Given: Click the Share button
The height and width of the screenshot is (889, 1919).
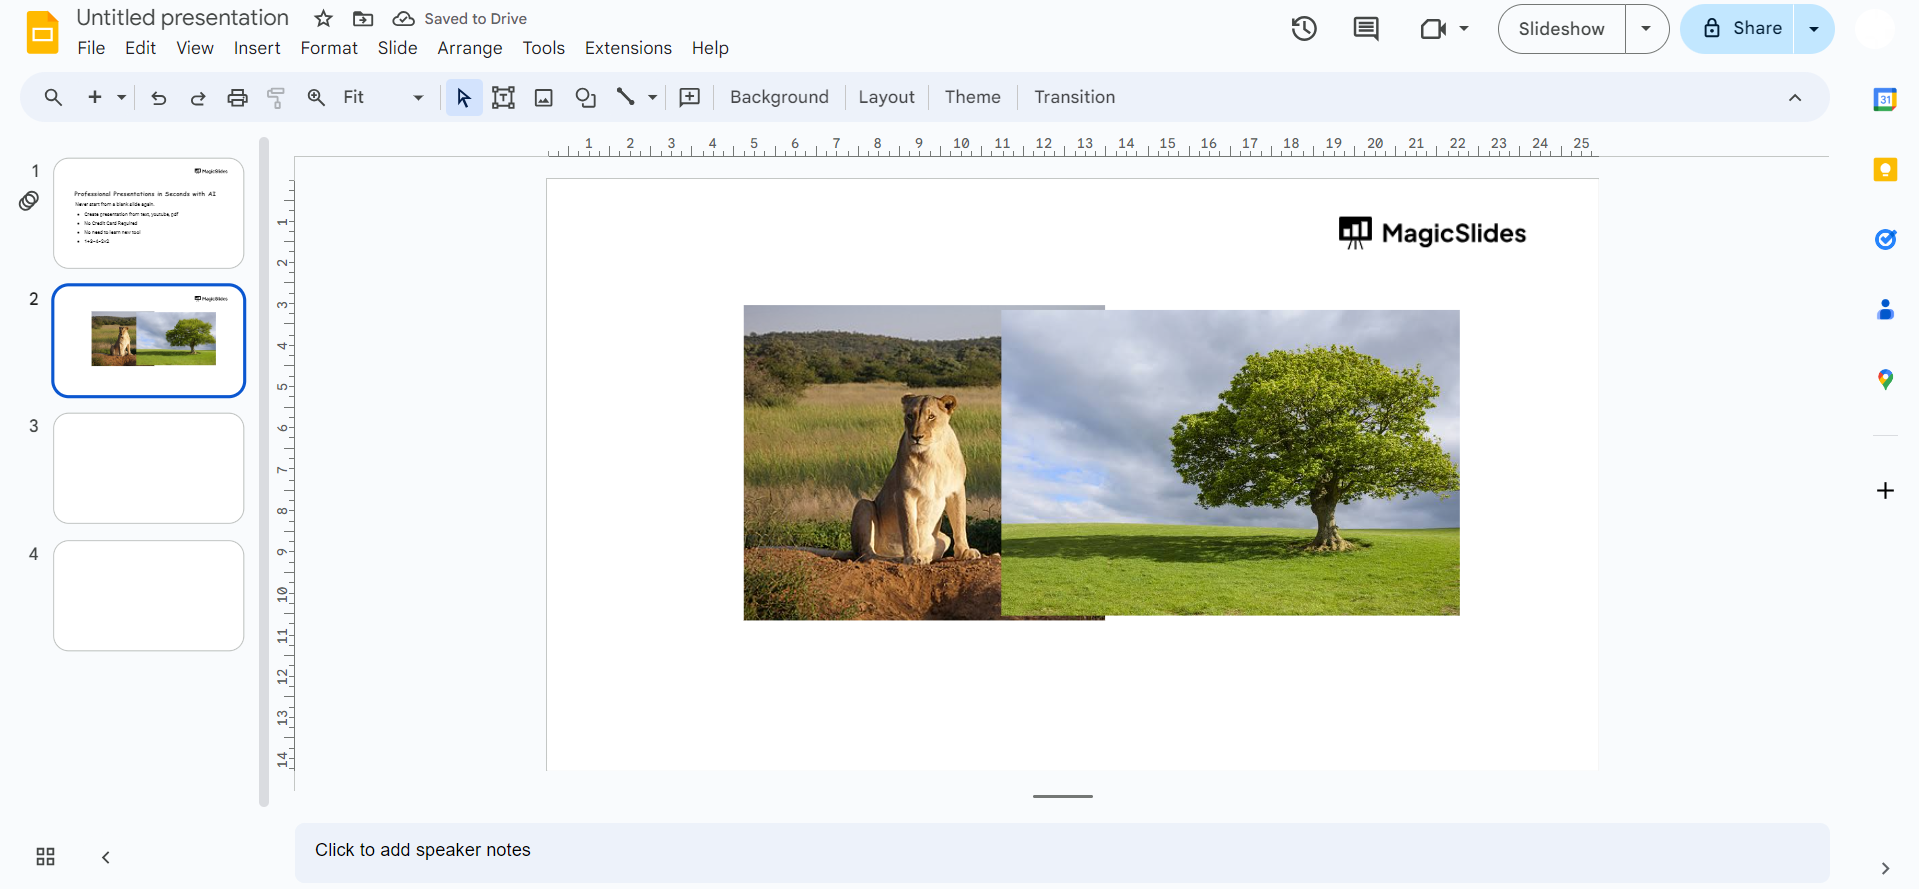Looking at the screenshot, I should [1741, 29].
